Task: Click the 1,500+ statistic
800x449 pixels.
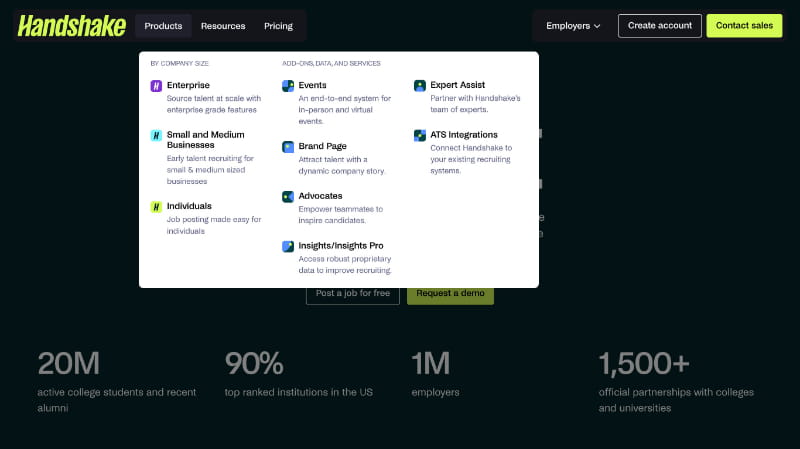Action: point(644,363)
